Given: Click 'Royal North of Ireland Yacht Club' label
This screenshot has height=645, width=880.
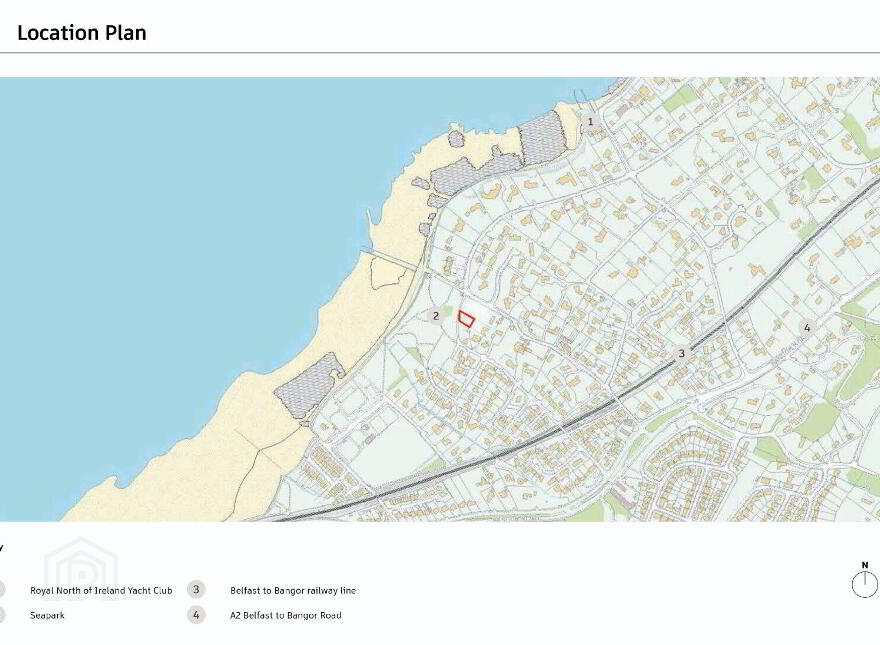Looking at the screenshot, I should [x=101, y=591].
